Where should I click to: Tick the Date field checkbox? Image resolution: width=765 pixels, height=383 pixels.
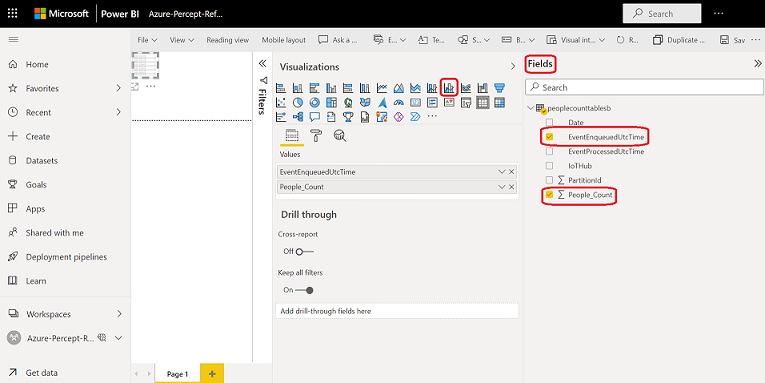click(x=549, y=122)
